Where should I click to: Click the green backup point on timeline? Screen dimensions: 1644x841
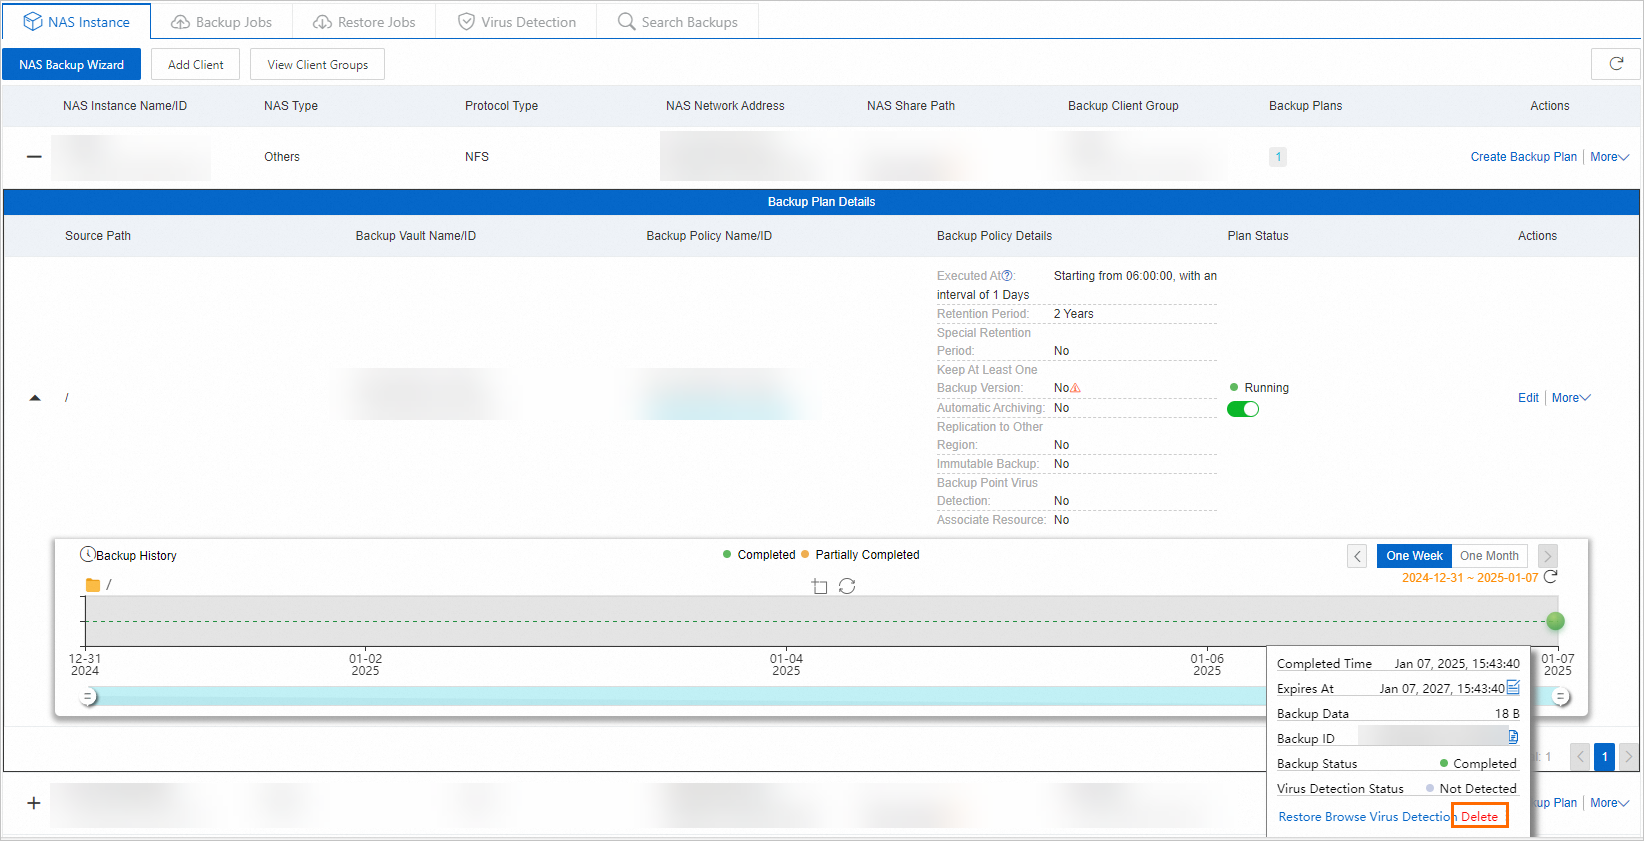coord(1555,621)
